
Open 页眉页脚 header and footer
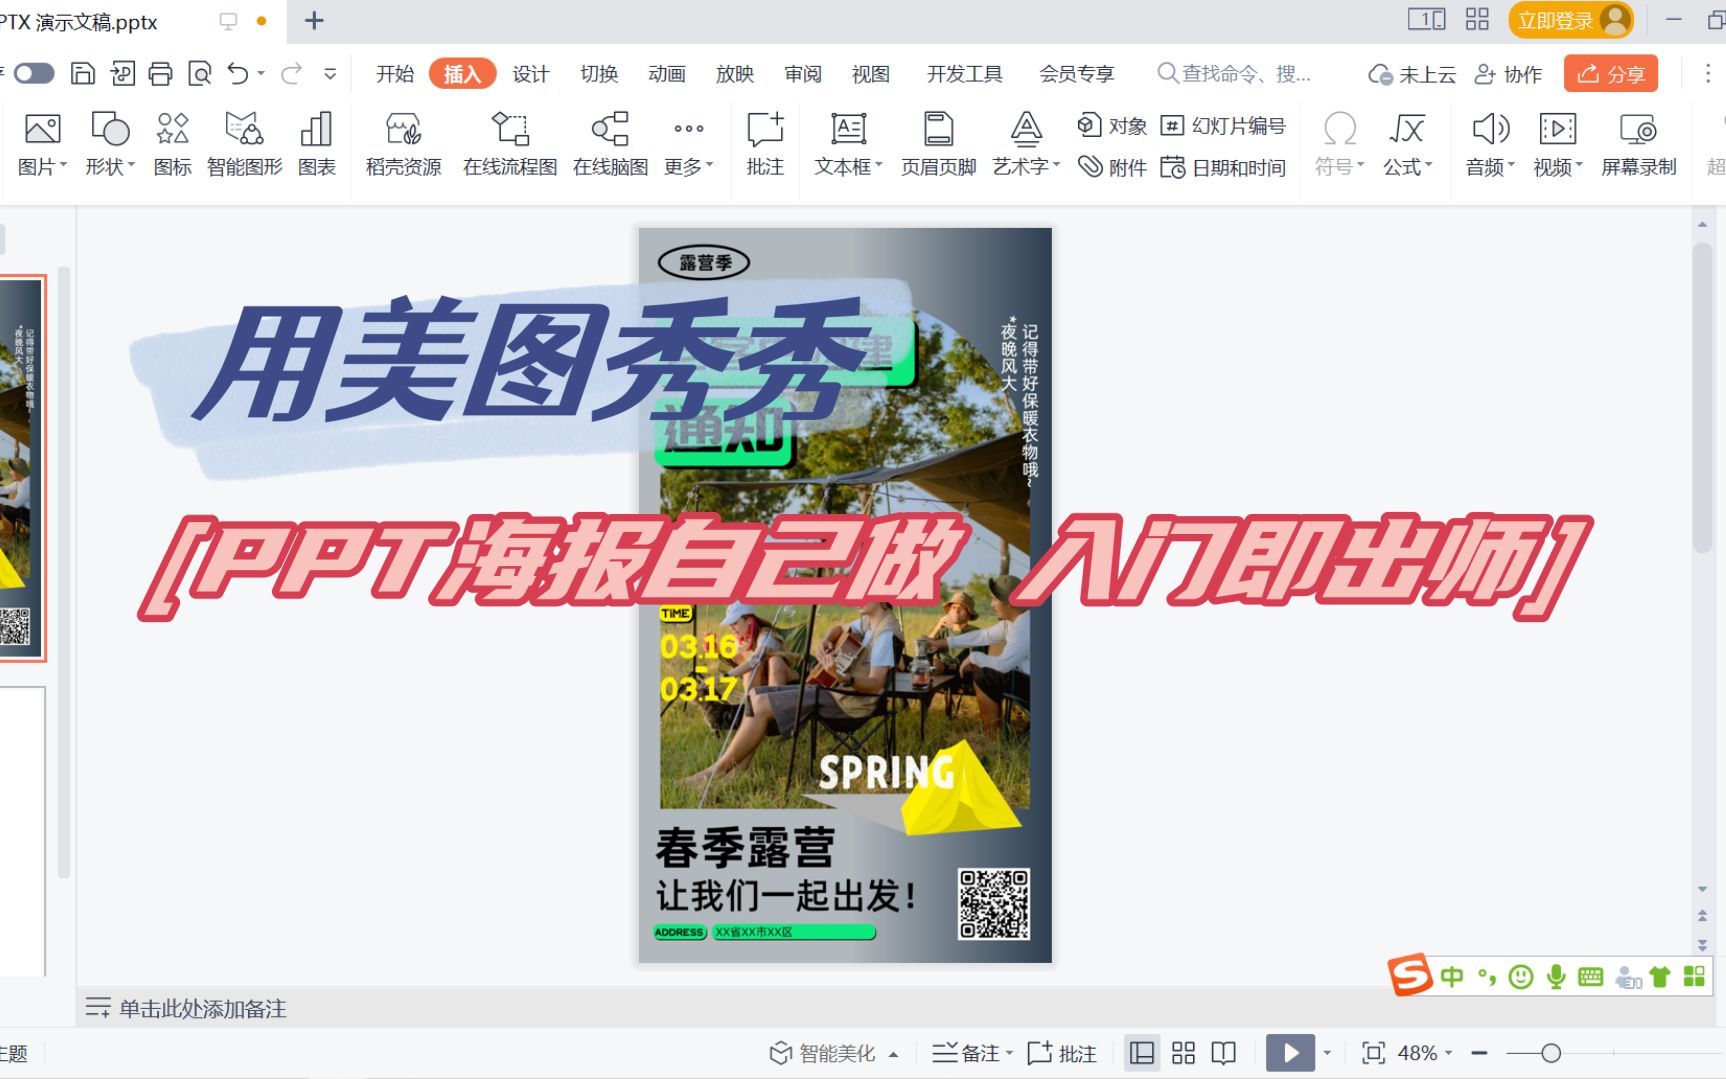click(x=938, y=144)
